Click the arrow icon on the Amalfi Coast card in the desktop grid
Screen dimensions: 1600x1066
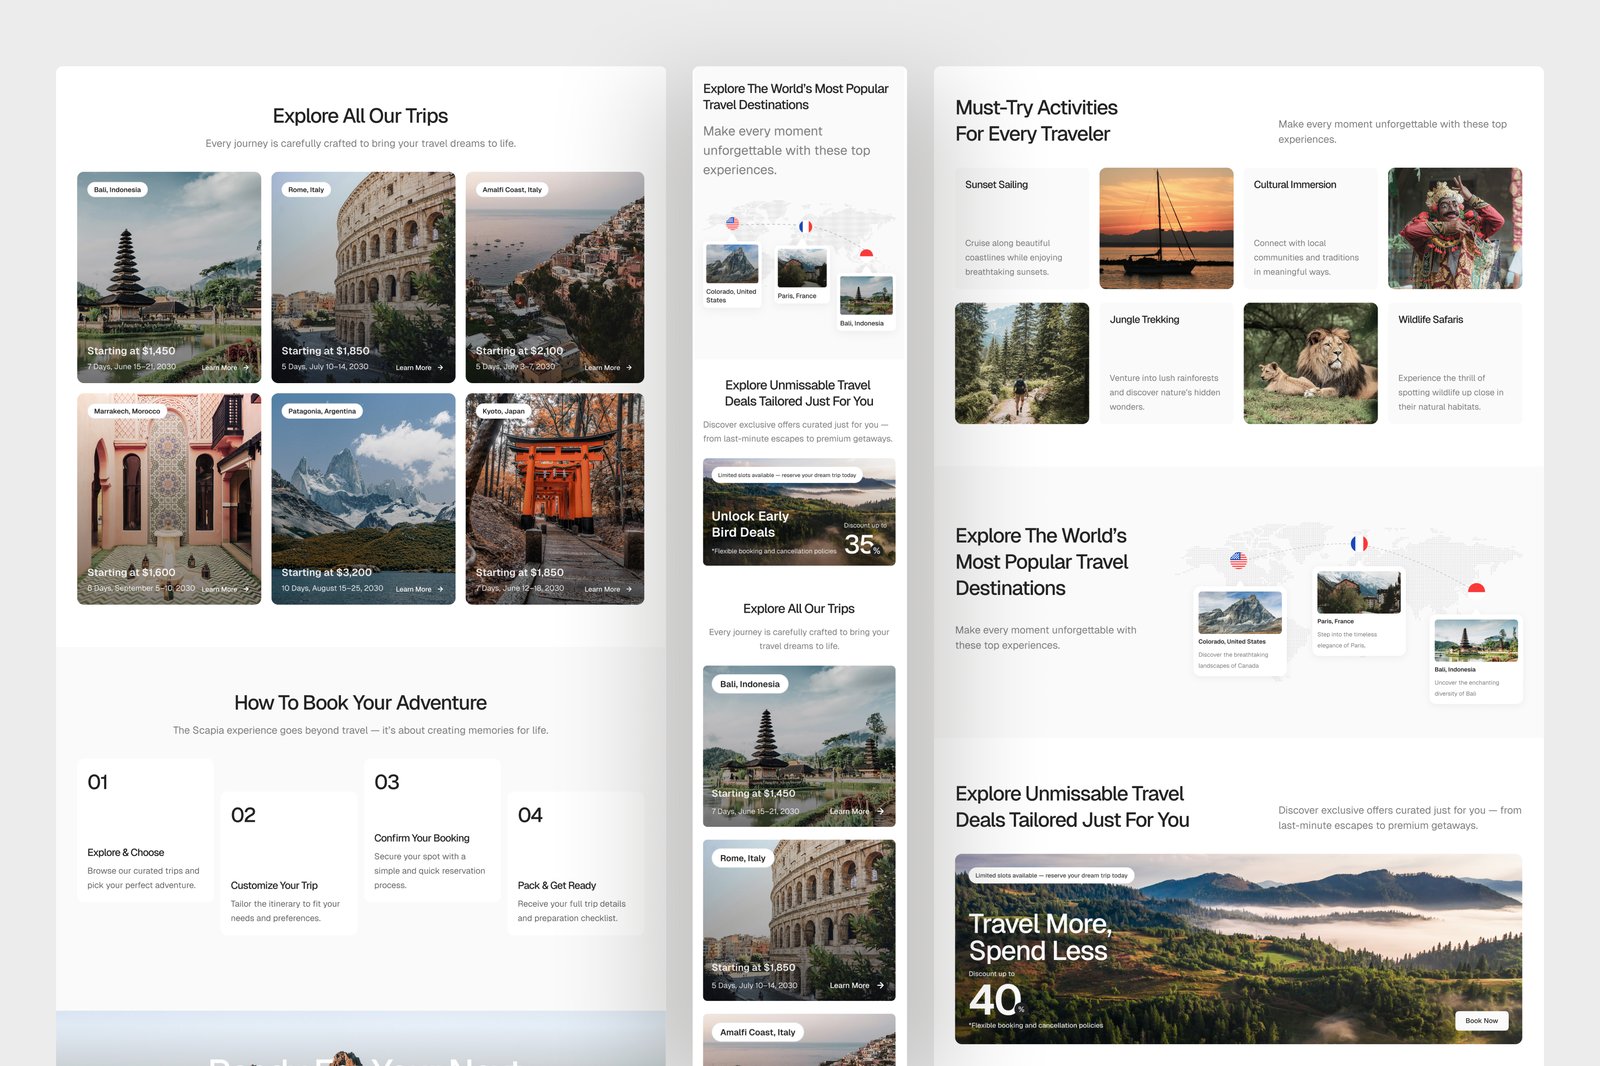(629, 368)
